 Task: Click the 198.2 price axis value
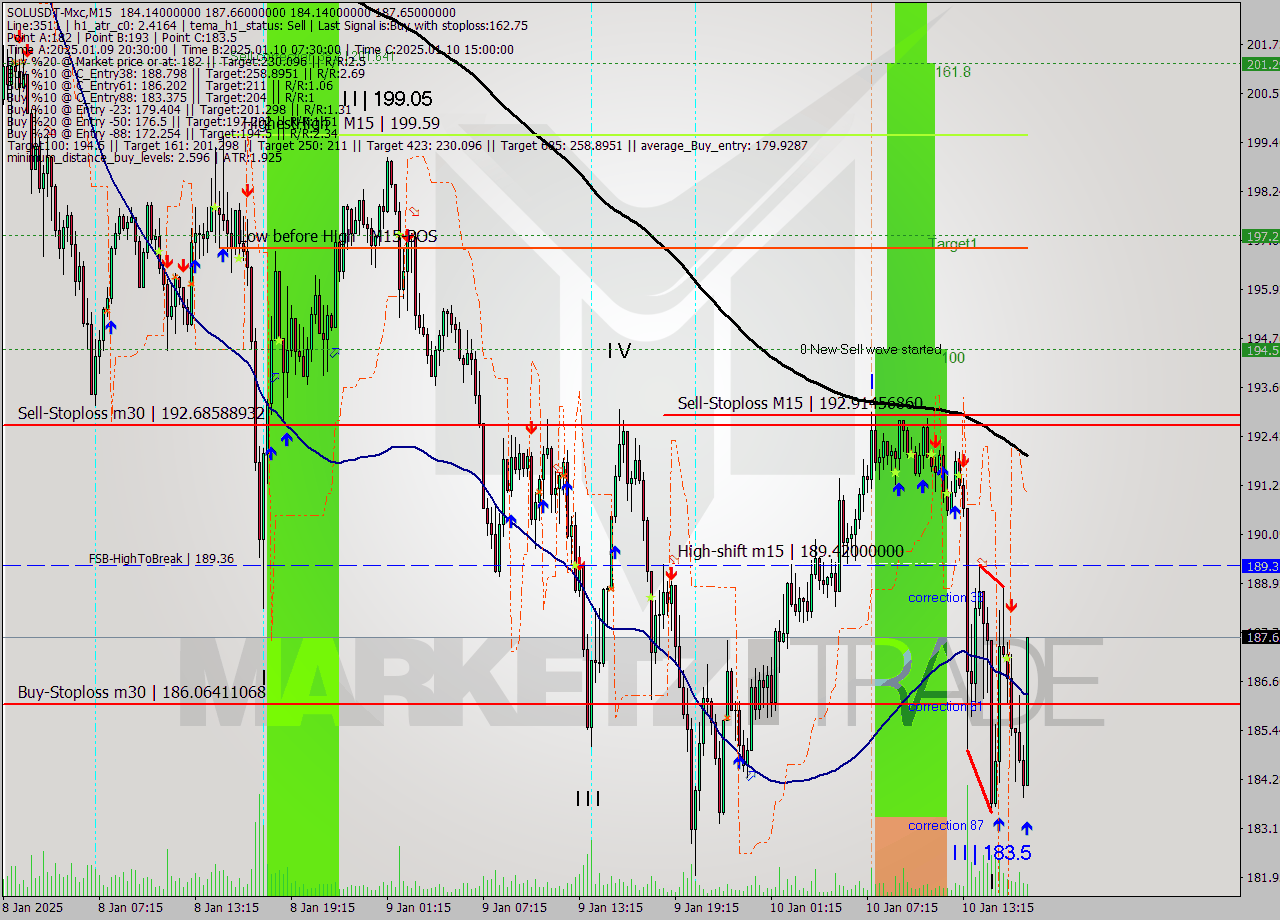coord(1263,192)
